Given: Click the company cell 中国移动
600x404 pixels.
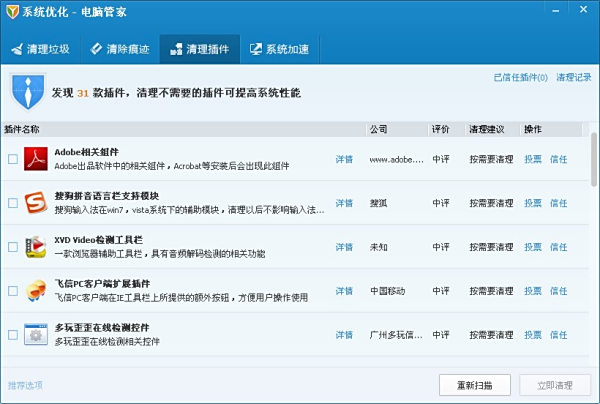Looking at the screenshot, I should point(388,291).
